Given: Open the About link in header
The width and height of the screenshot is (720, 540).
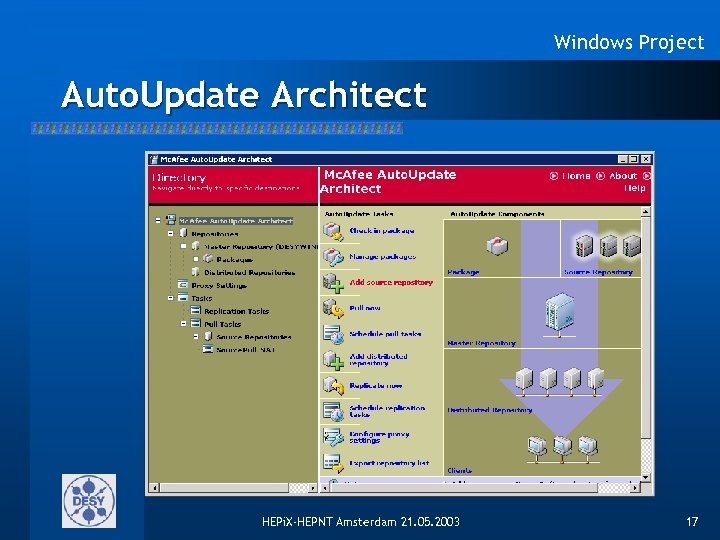Looking at the screenshot, I should click(623, 176).
